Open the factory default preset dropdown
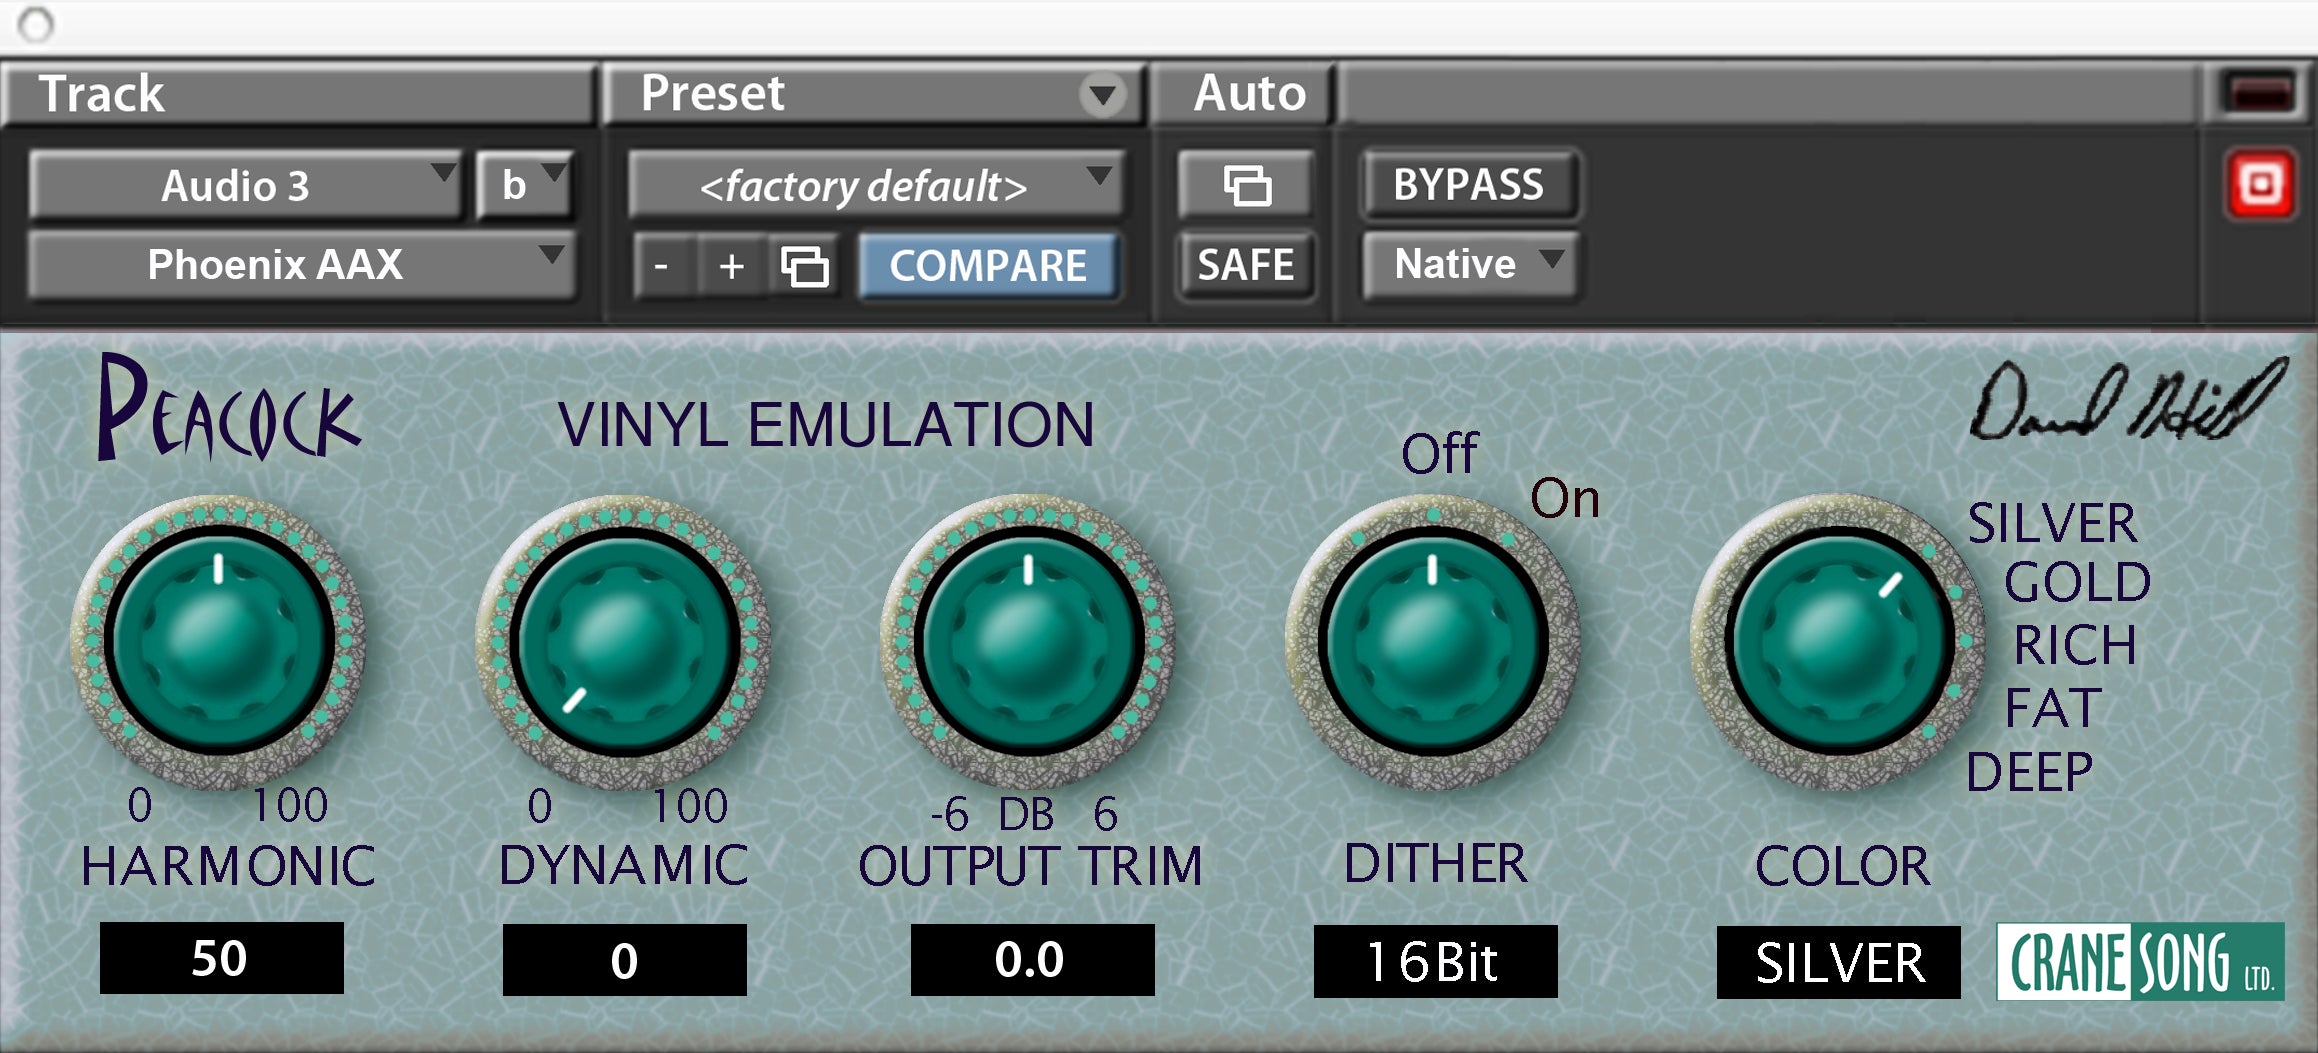This screenshot has height=1053, width=2318. coord(874,186)
